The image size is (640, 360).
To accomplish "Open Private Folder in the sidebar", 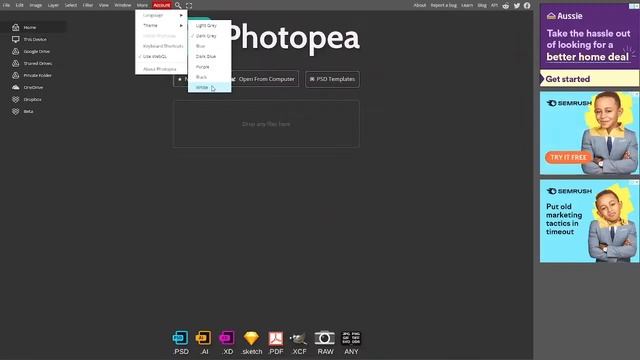I will [33, 75].
